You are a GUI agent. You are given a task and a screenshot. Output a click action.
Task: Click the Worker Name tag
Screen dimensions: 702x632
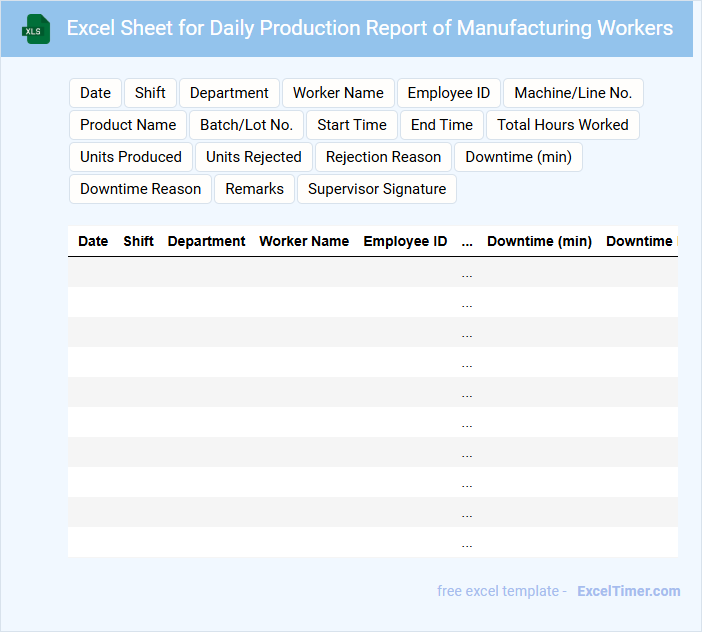point(338,93)
